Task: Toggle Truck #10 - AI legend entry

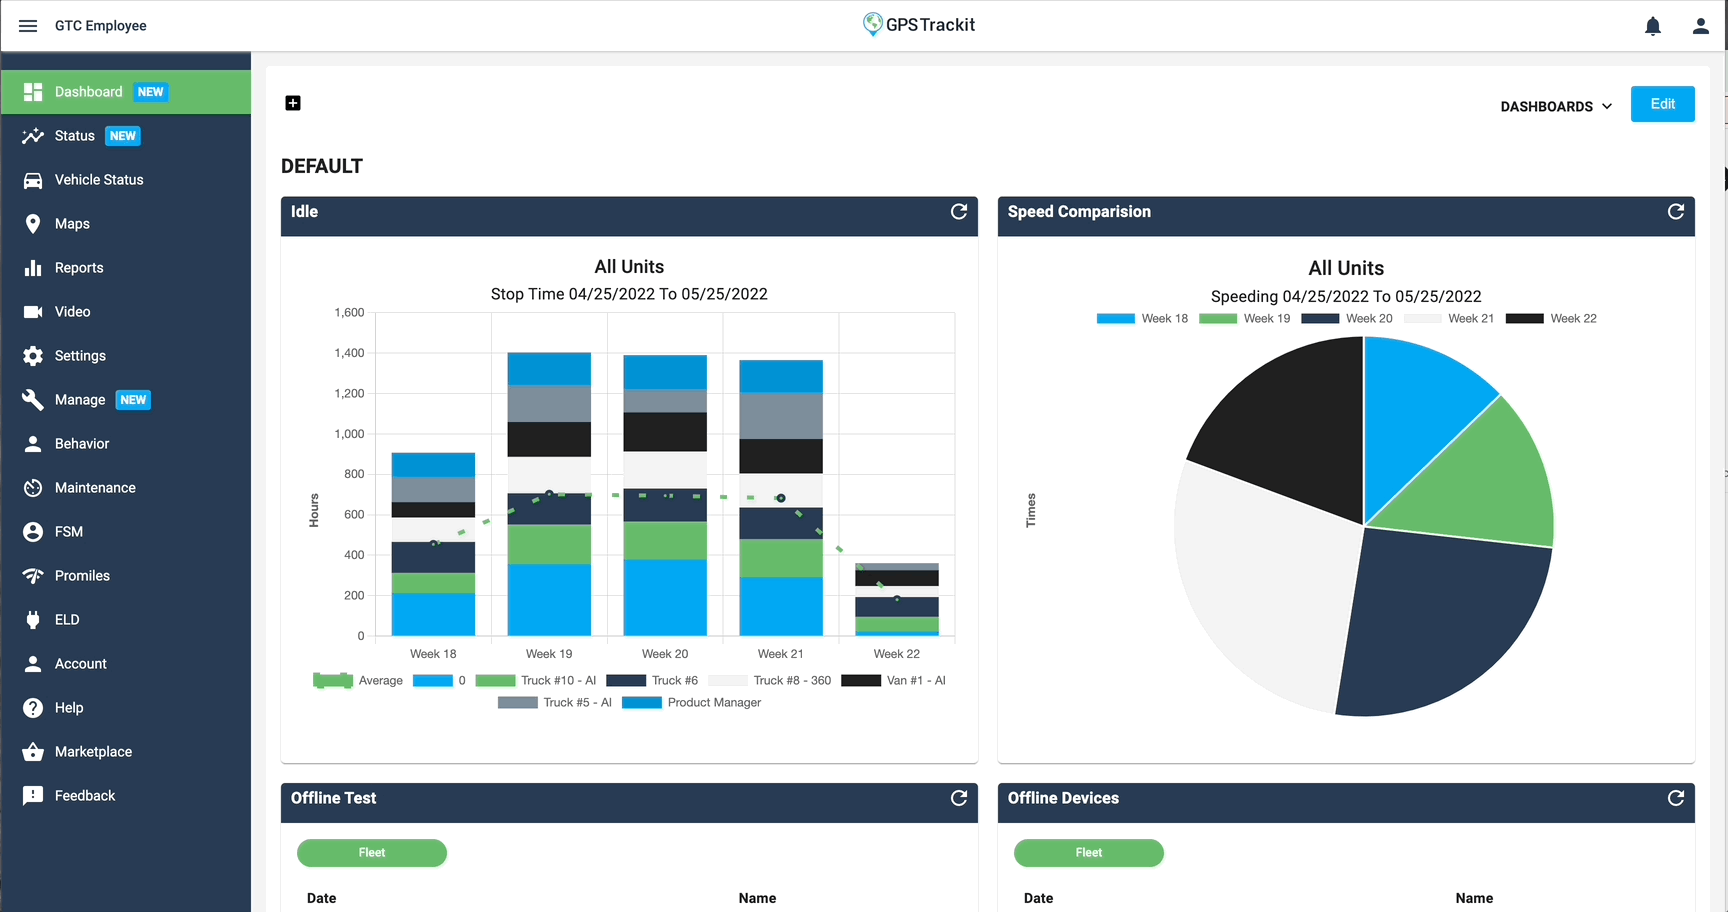Action: click(536, 681)
